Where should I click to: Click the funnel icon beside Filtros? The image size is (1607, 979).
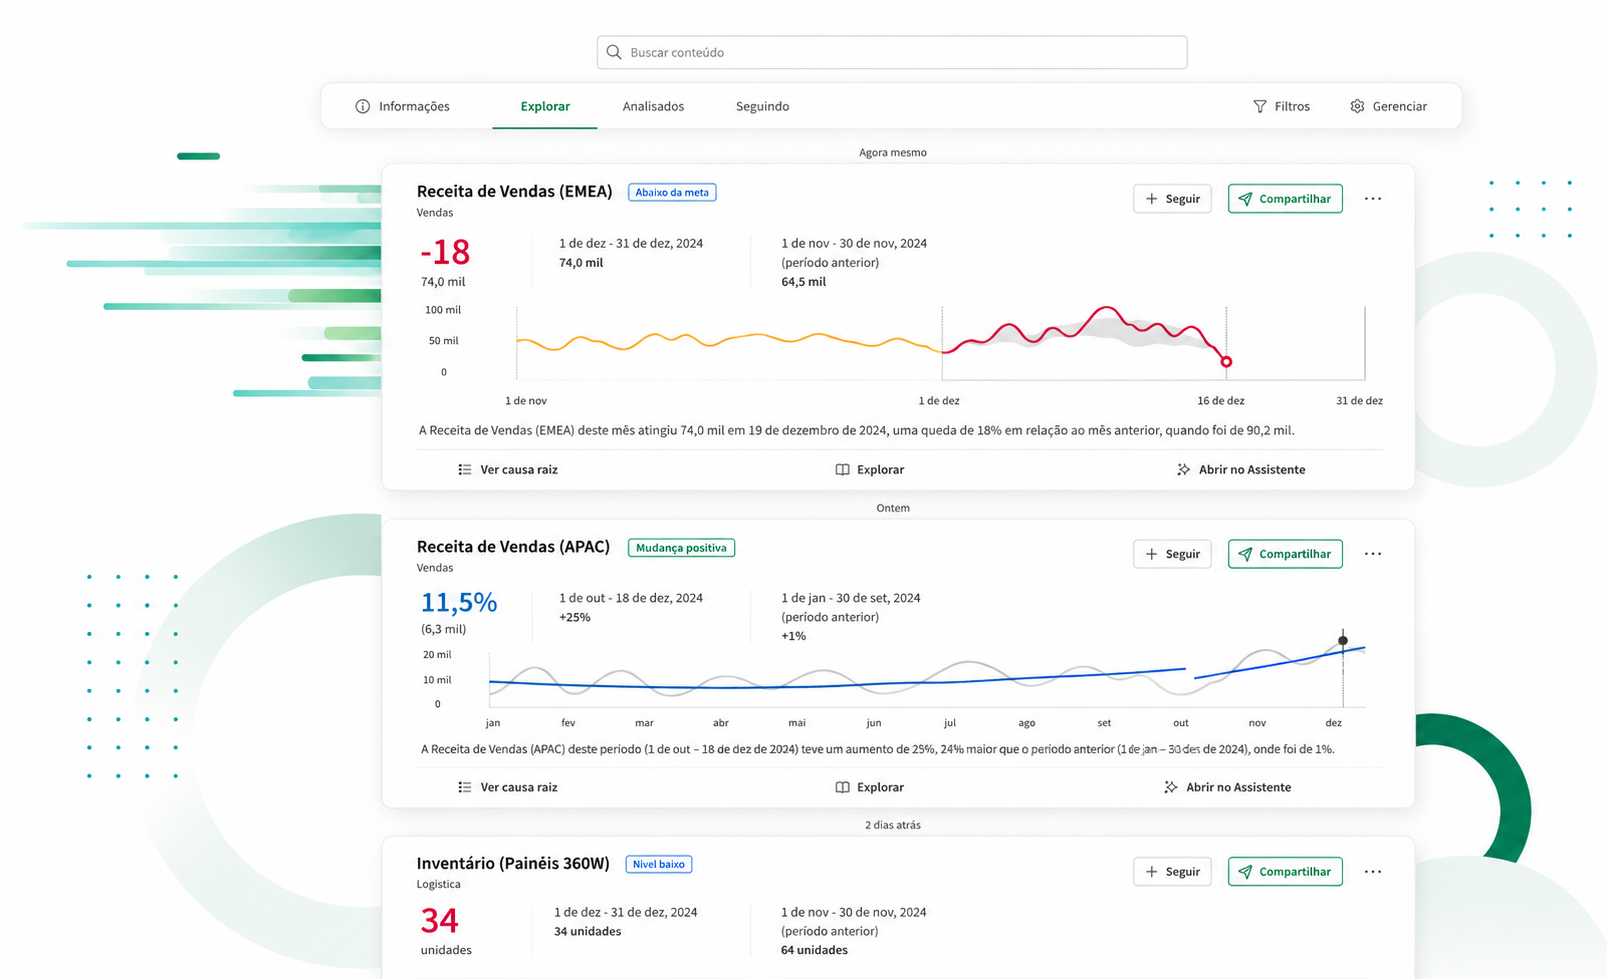(1260, 106)
